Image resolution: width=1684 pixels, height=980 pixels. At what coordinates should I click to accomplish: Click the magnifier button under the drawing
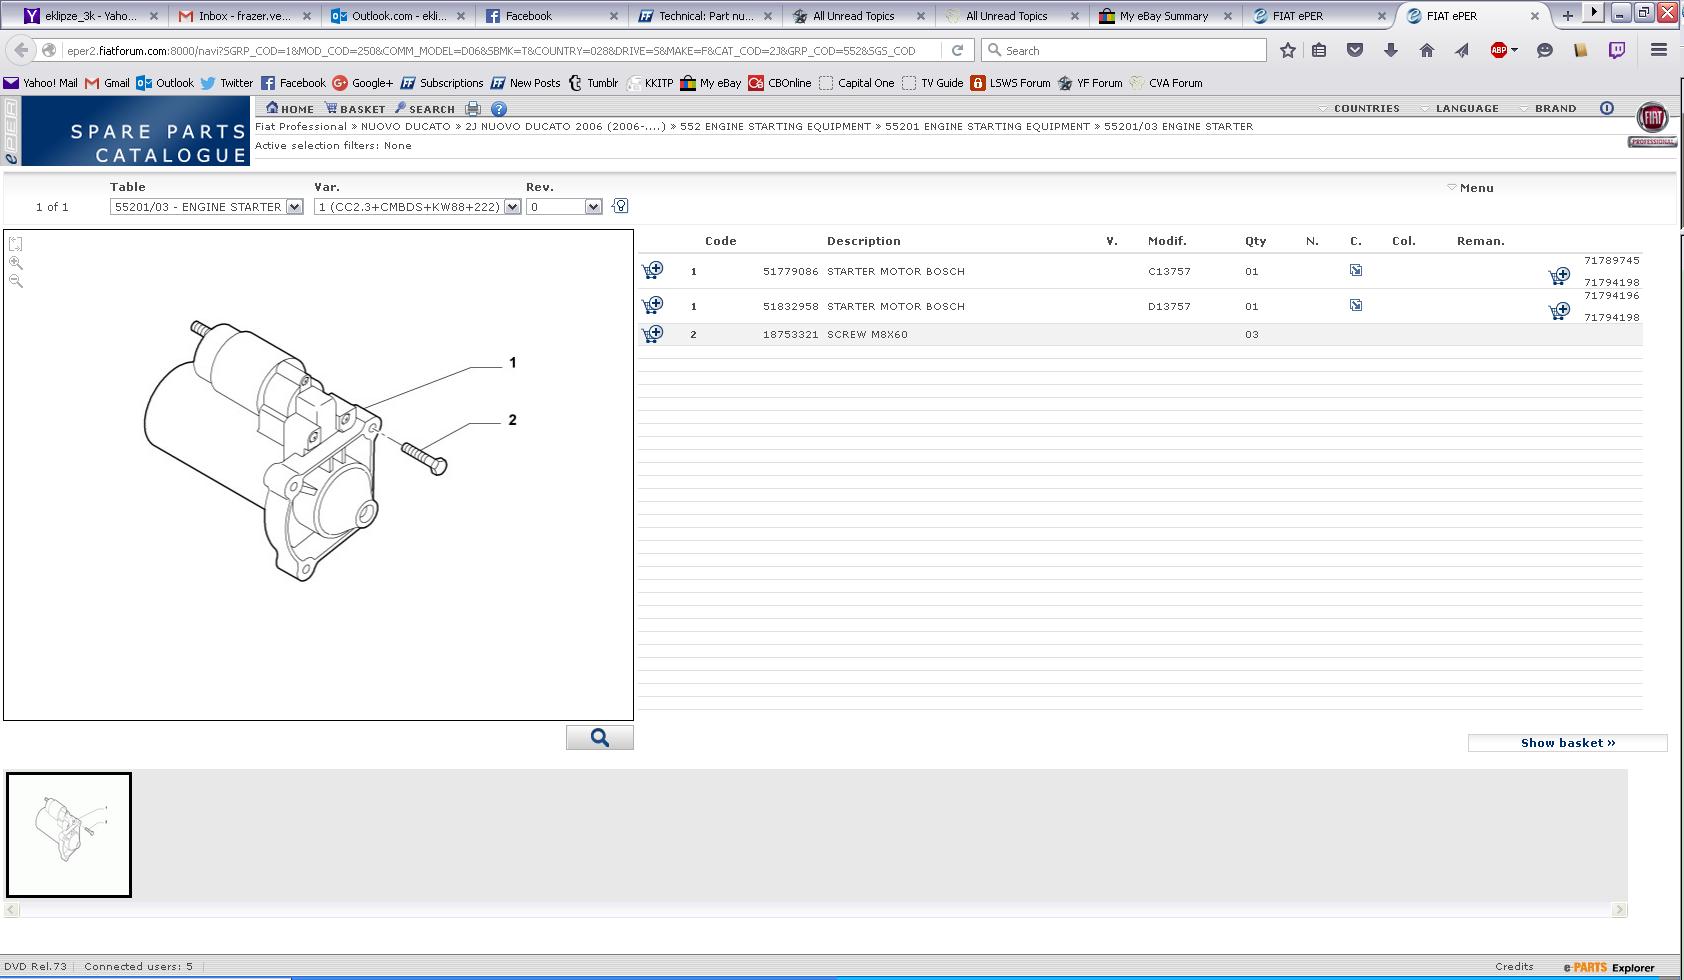point(600,737)
